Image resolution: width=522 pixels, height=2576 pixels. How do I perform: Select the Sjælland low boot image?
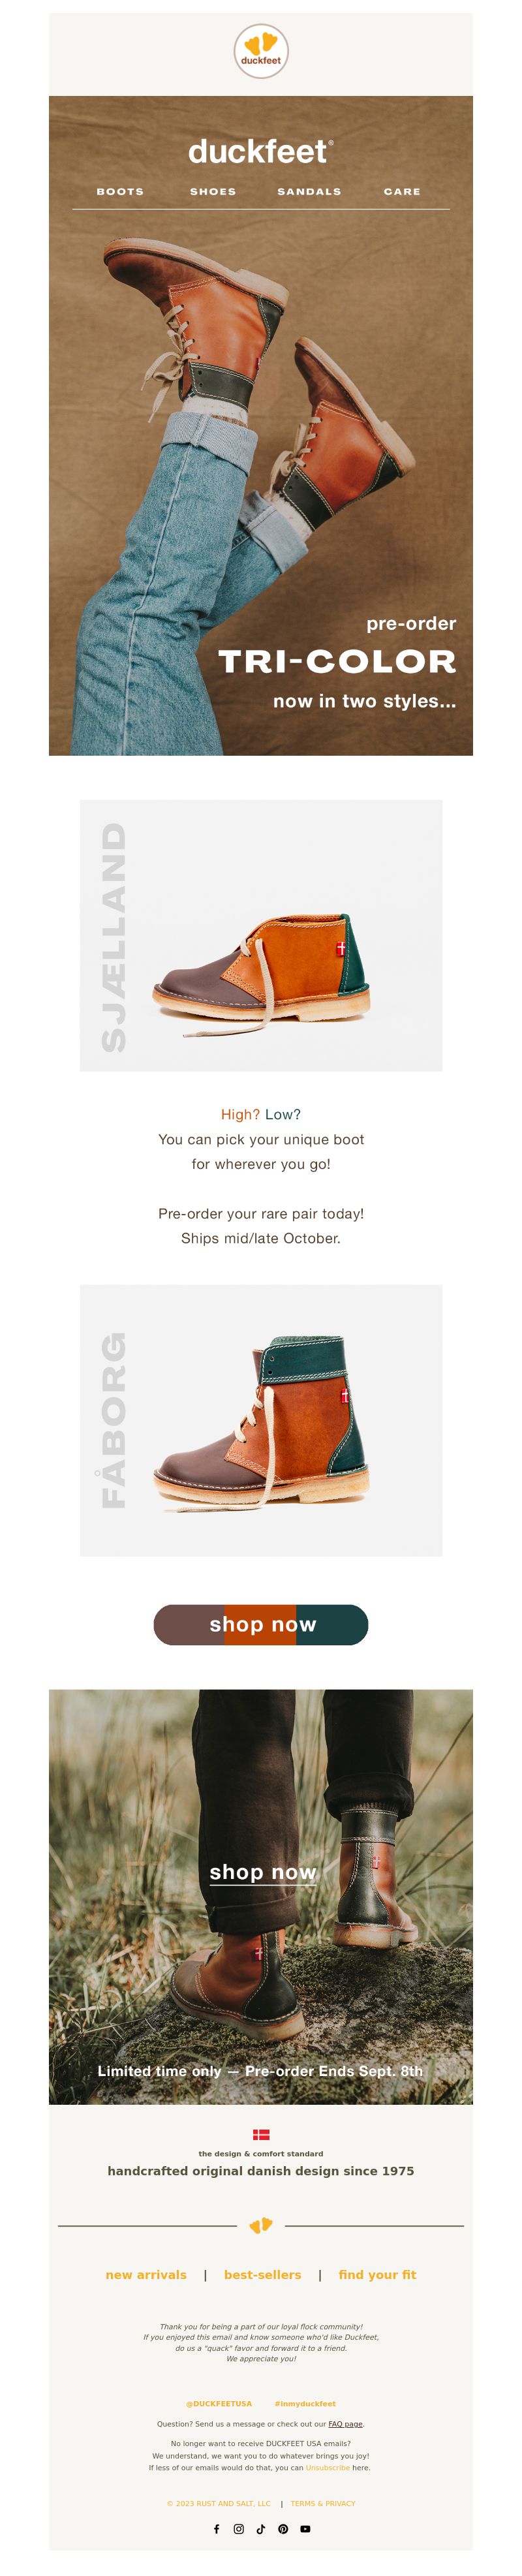pyautogui.click(x=261, y=935)
